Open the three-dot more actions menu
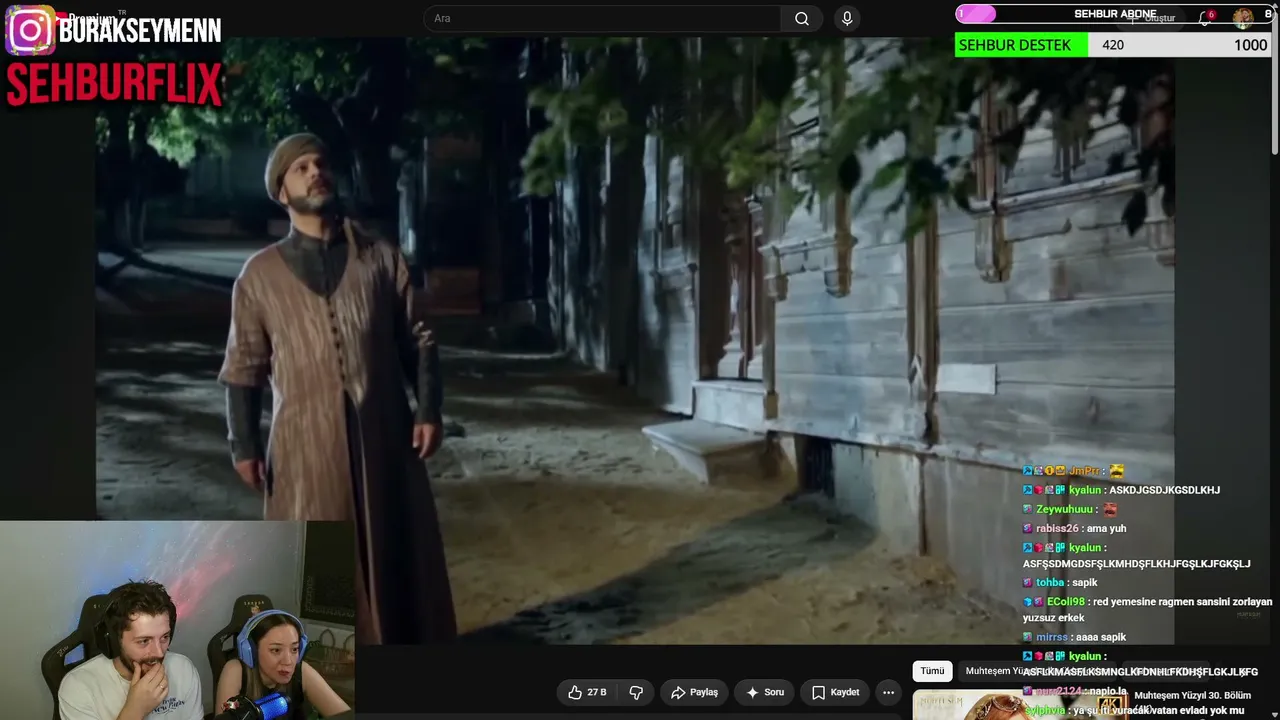 point(888,692)
